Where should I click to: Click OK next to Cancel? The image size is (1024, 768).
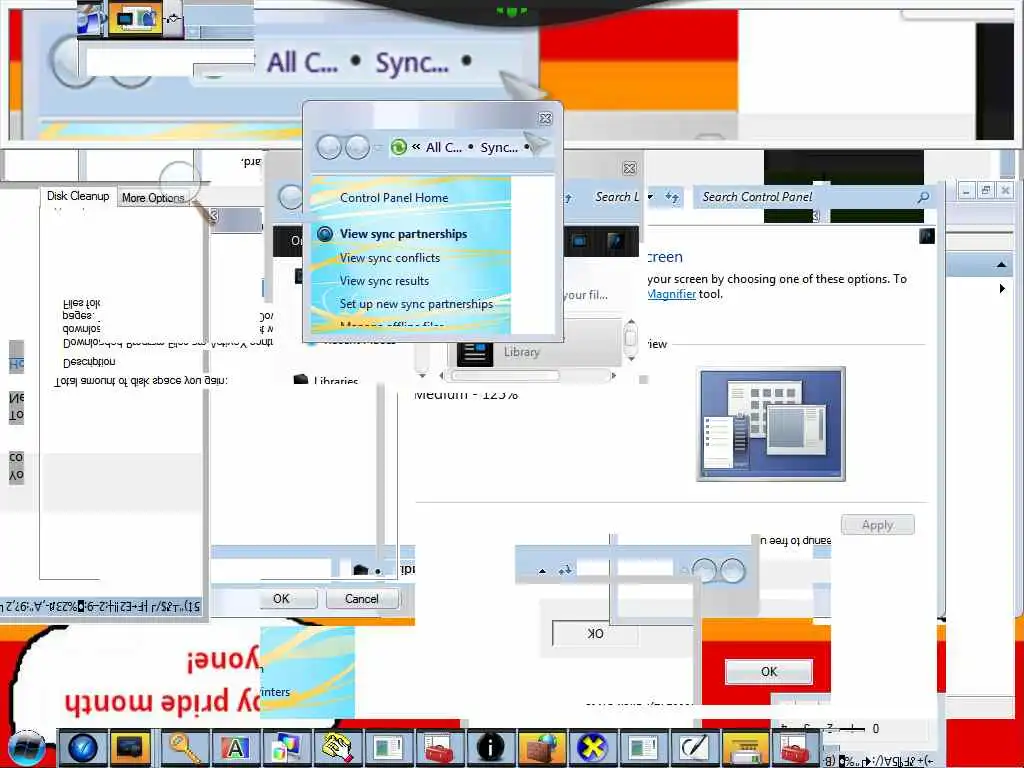281,598
